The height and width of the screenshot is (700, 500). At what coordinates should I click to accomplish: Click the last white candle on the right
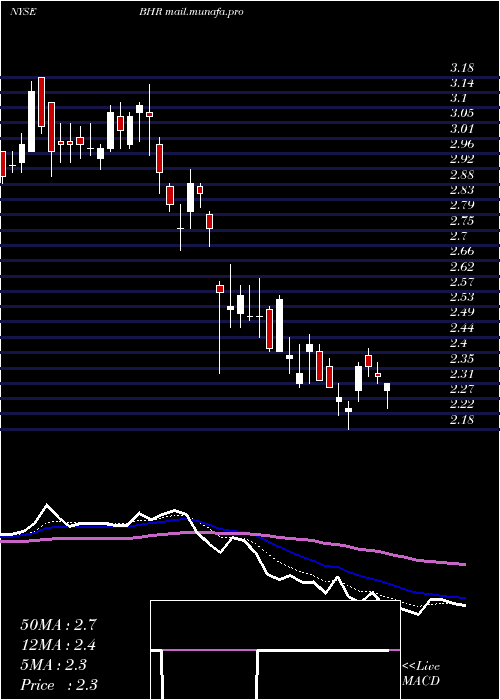click(x=387, y=396)
